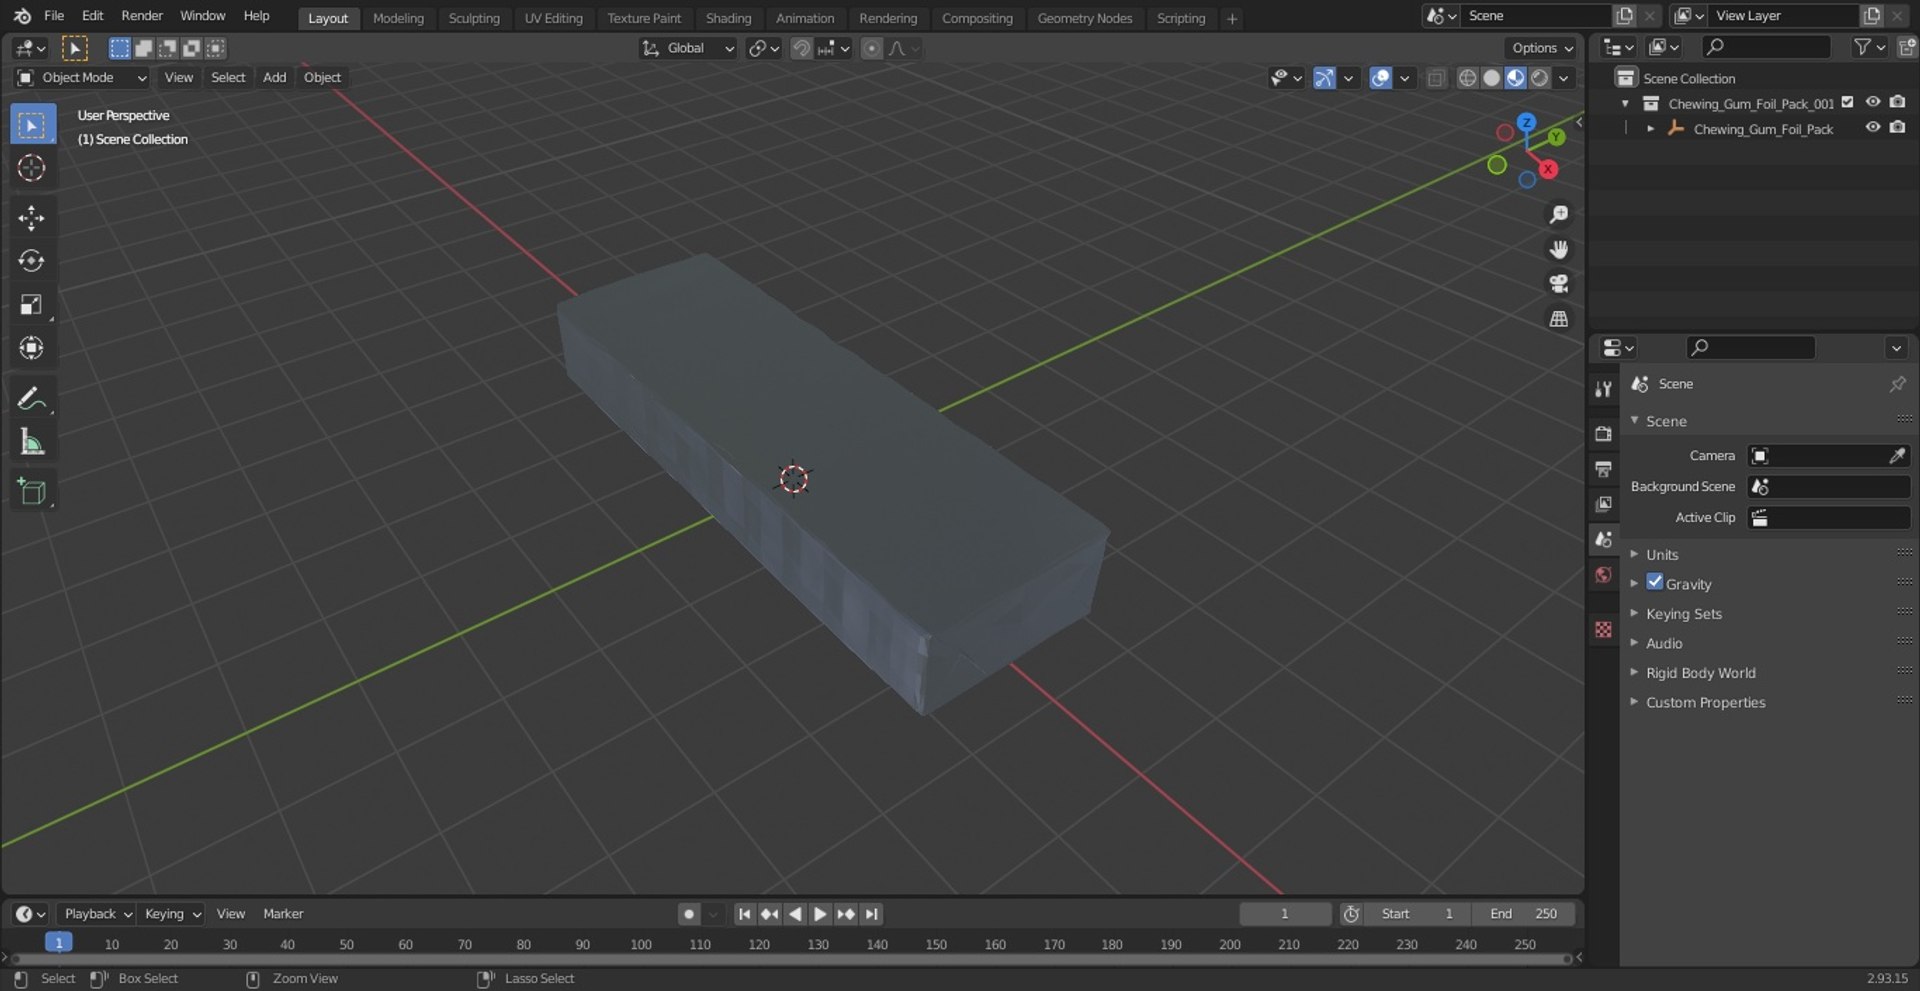Open the Texture properties tab
Image resolution: width=1920 pixels, height=991 pixels.
1604,629
